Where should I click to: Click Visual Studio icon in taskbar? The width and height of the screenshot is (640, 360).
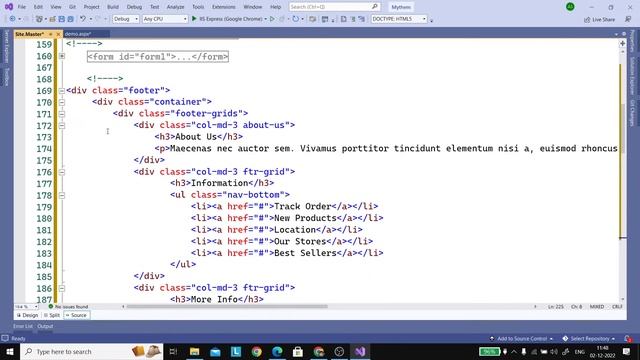pyautogui.click(x=360, y=351)
